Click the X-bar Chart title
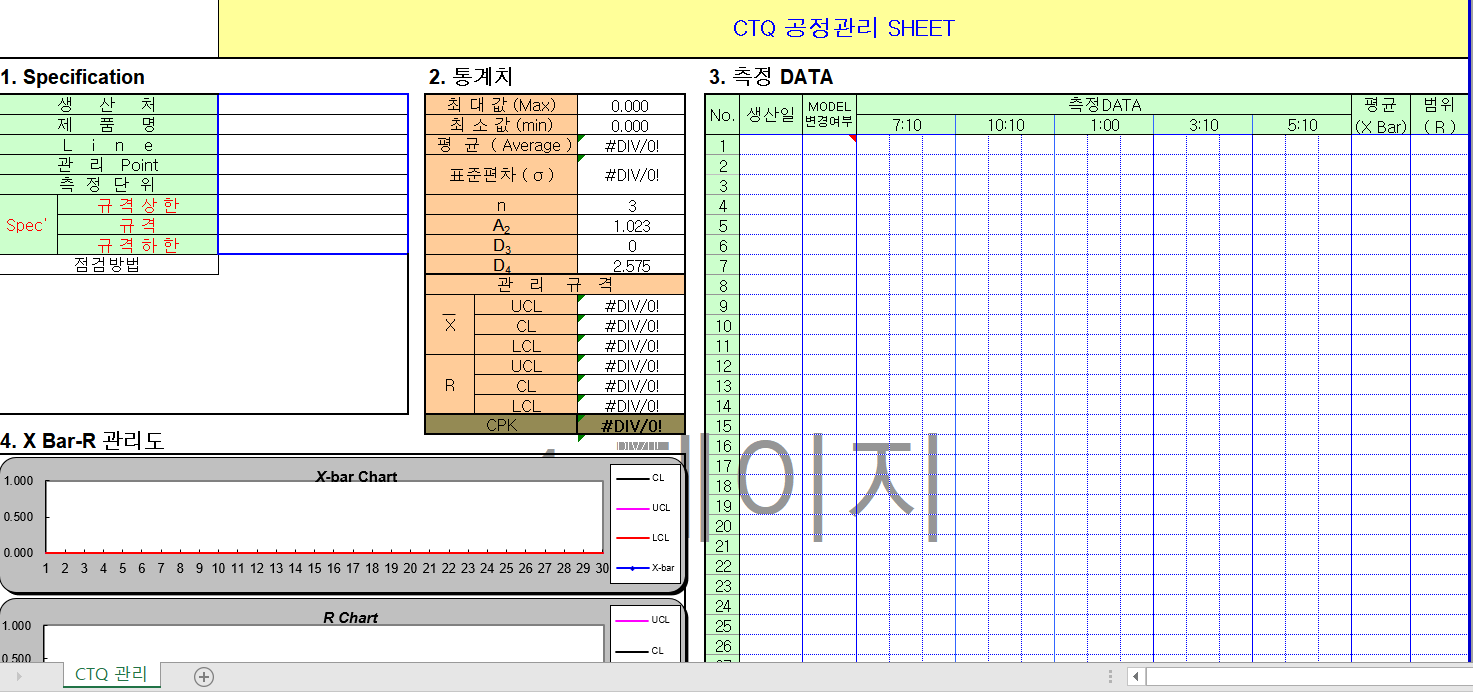Viewport: 1473px width, 692px height. pyautogui.click(x=357, y=476)
